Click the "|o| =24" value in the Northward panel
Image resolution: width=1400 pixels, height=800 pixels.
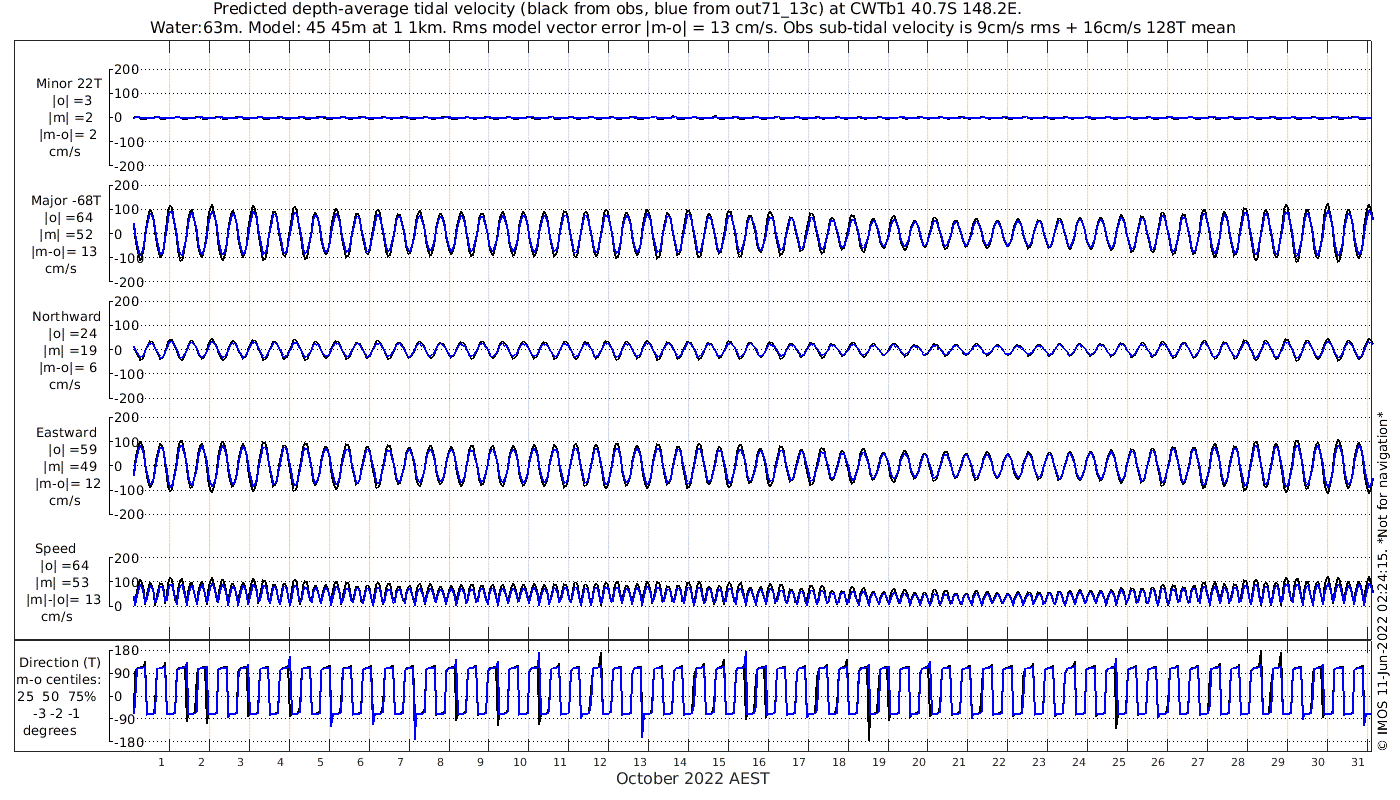(x=72, y=333)
